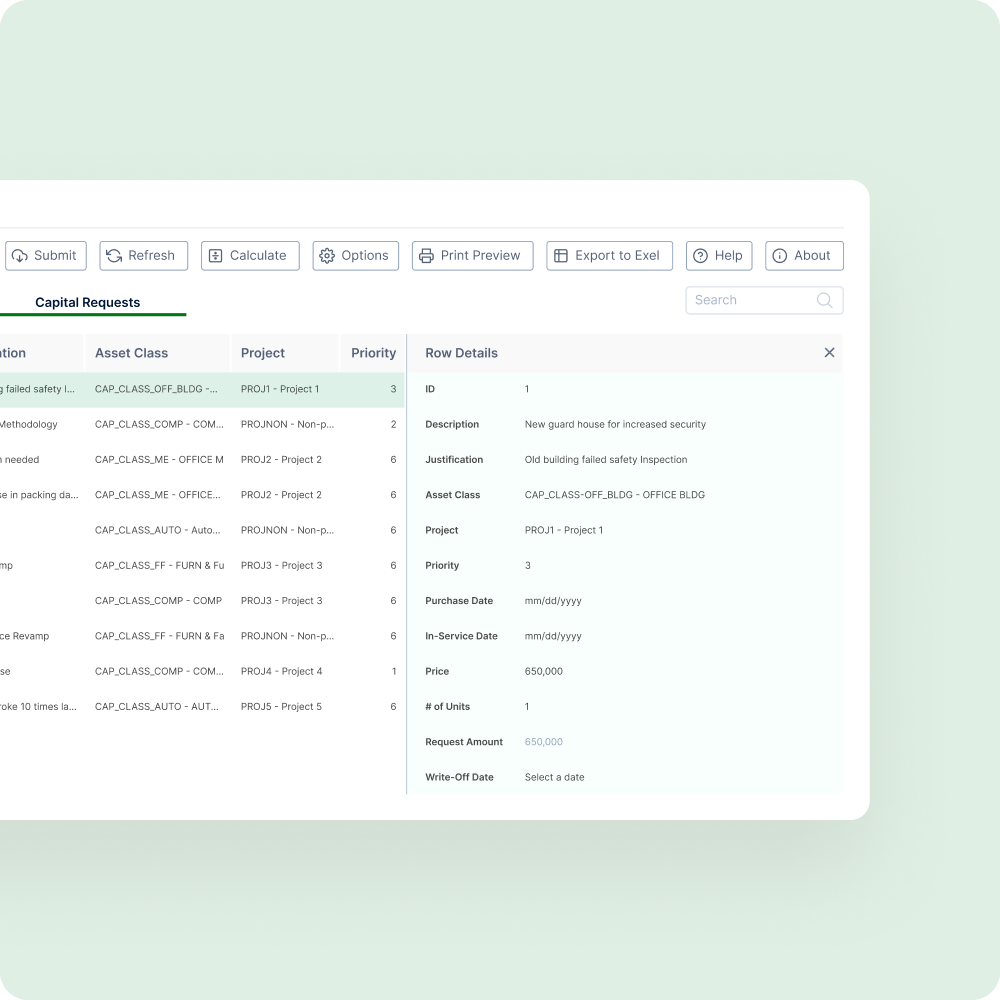This screenshot has height=1000, width=1000.
Task: Close the Row Details panel
Action: [829, 353]
